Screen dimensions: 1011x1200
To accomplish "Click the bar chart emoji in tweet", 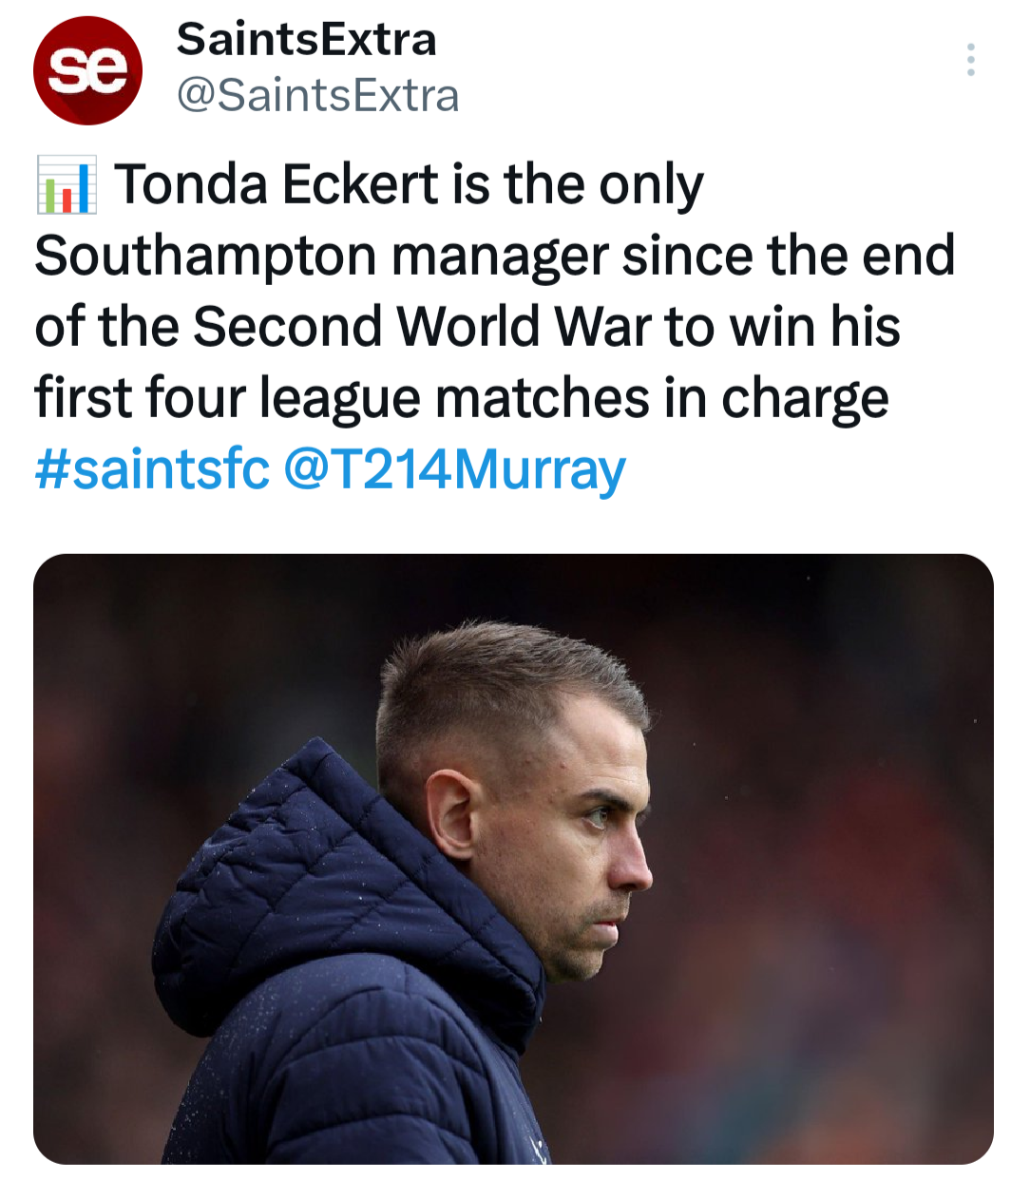I will point(66,185).
